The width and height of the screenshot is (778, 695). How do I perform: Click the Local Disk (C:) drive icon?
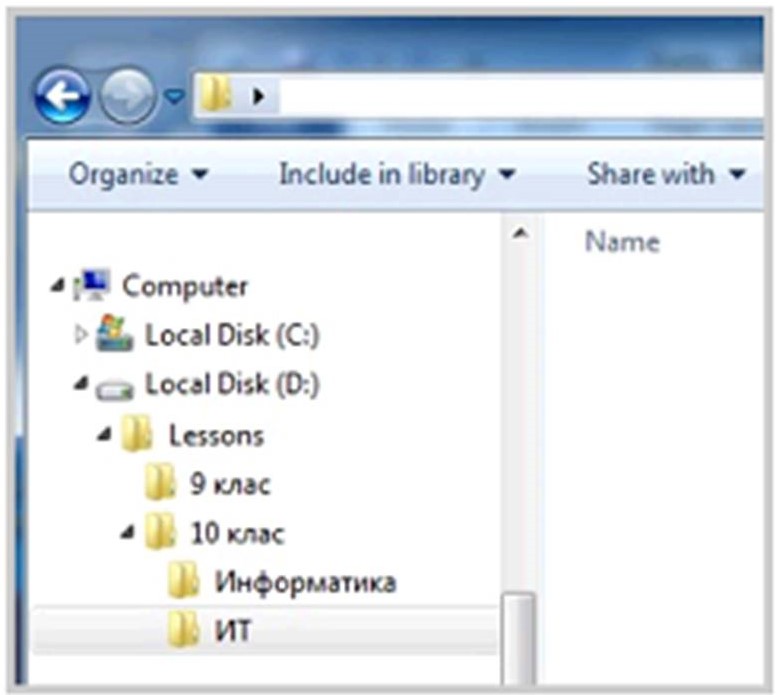tap(115, 336)
